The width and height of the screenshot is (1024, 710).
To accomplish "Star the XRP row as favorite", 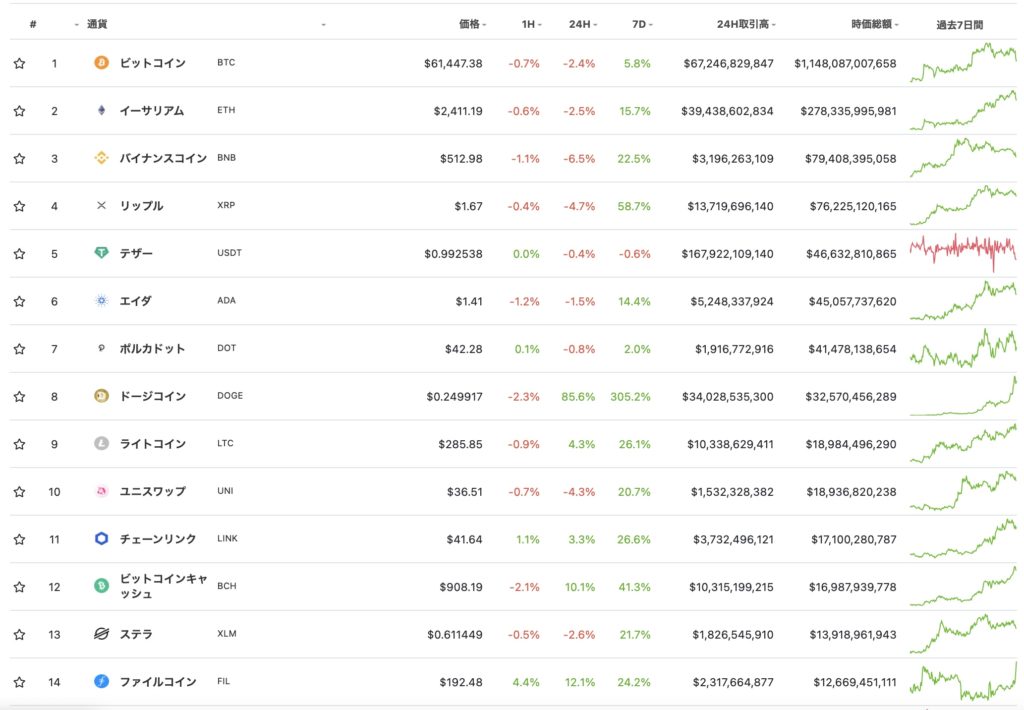I will click(x=20, y=206).
